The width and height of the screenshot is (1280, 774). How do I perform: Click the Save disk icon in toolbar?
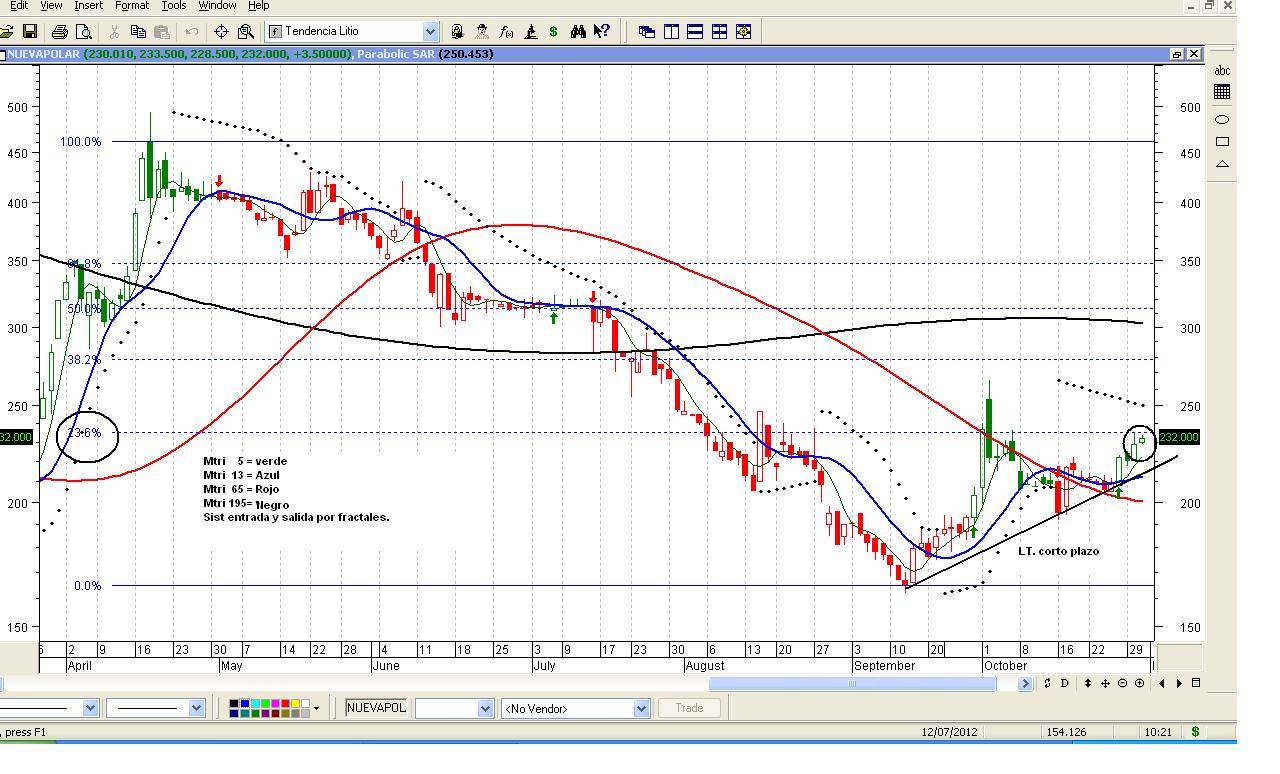pyautogui.click(x=30, y=32)
